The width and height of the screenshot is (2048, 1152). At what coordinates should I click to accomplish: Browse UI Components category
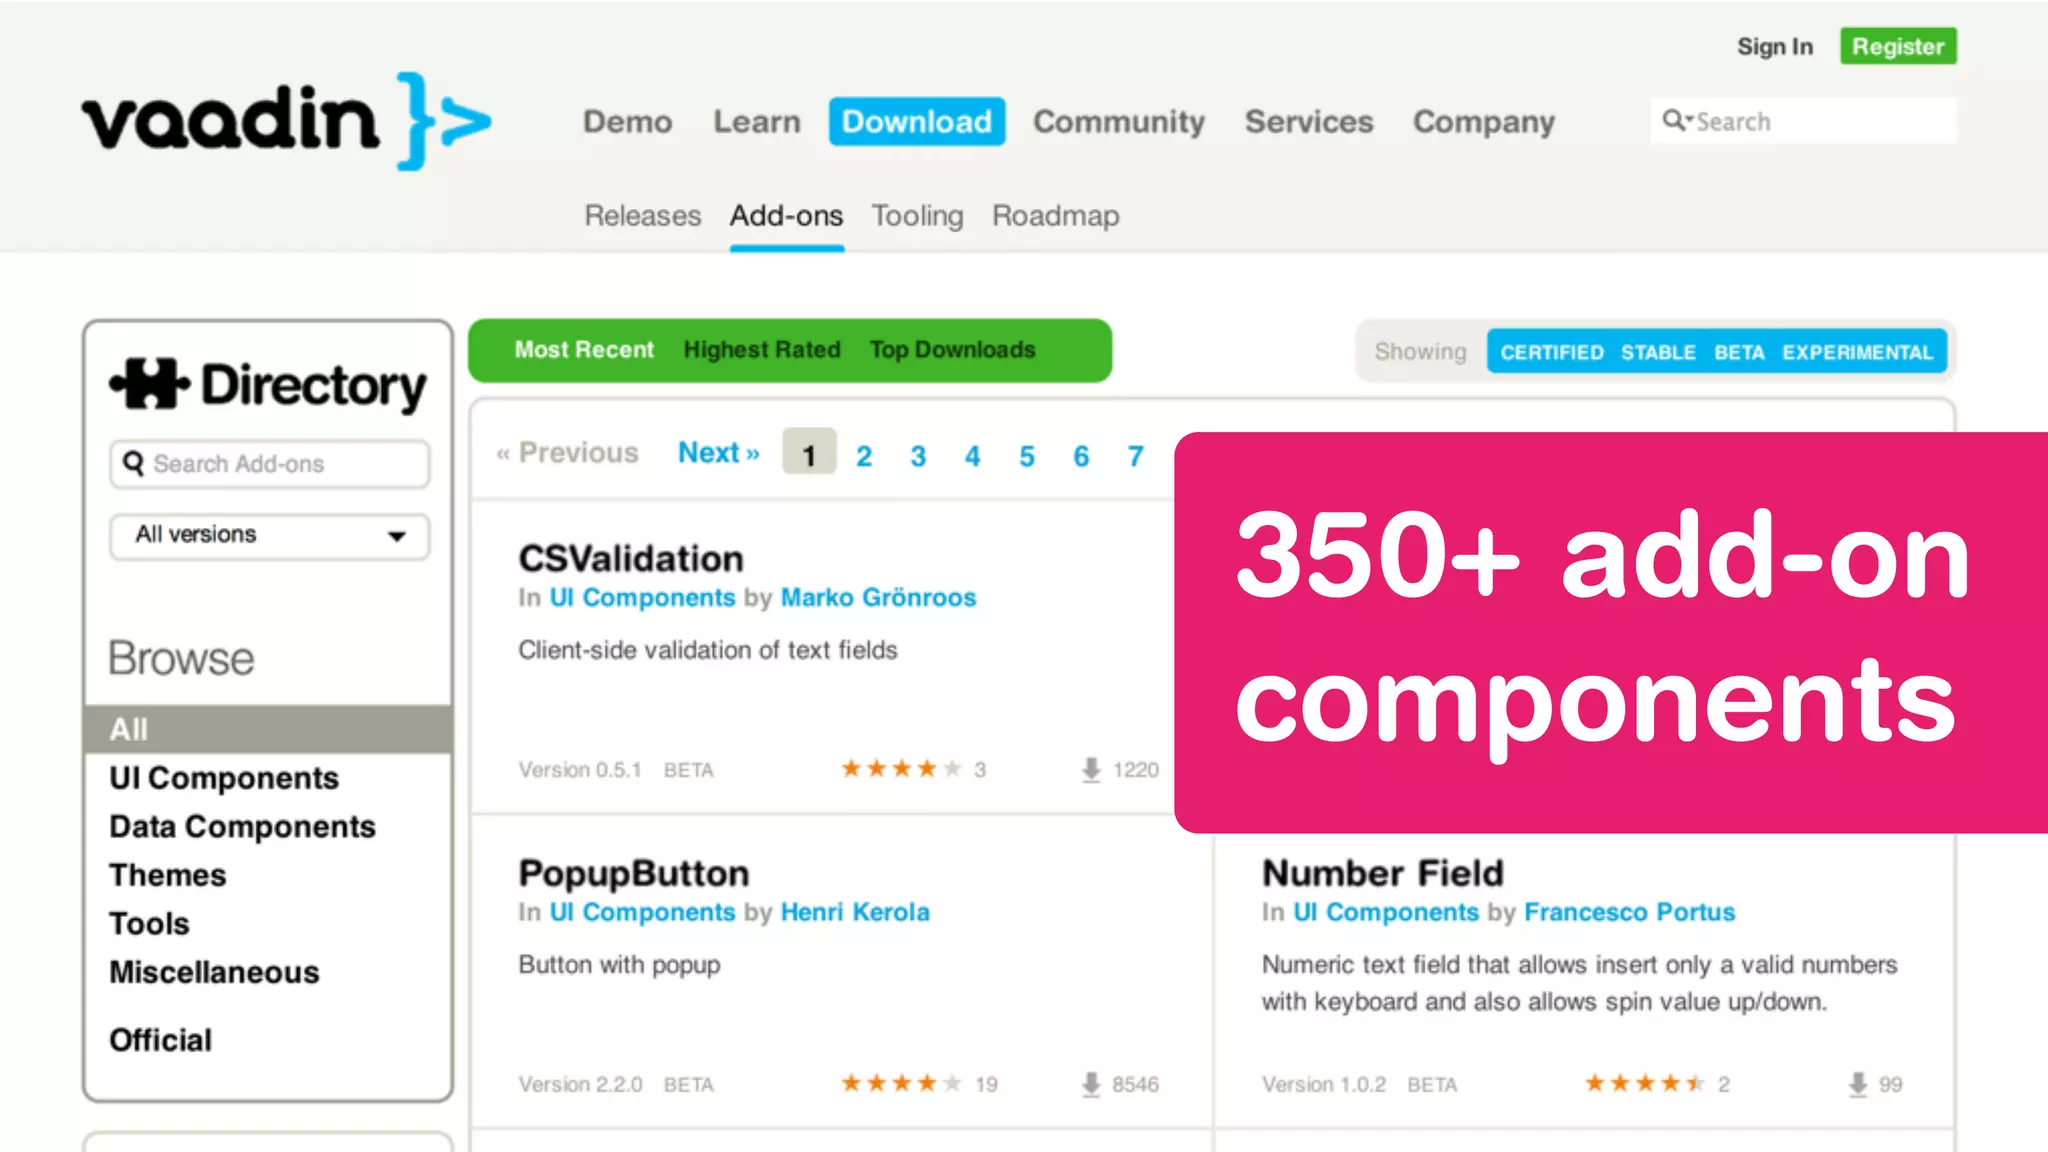224,778
